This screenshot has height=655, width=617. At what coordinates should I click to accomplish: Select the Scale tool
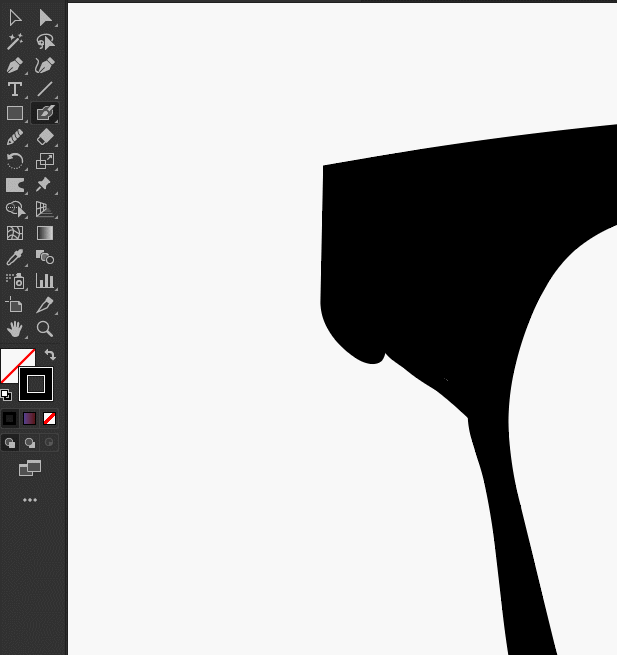45,161
